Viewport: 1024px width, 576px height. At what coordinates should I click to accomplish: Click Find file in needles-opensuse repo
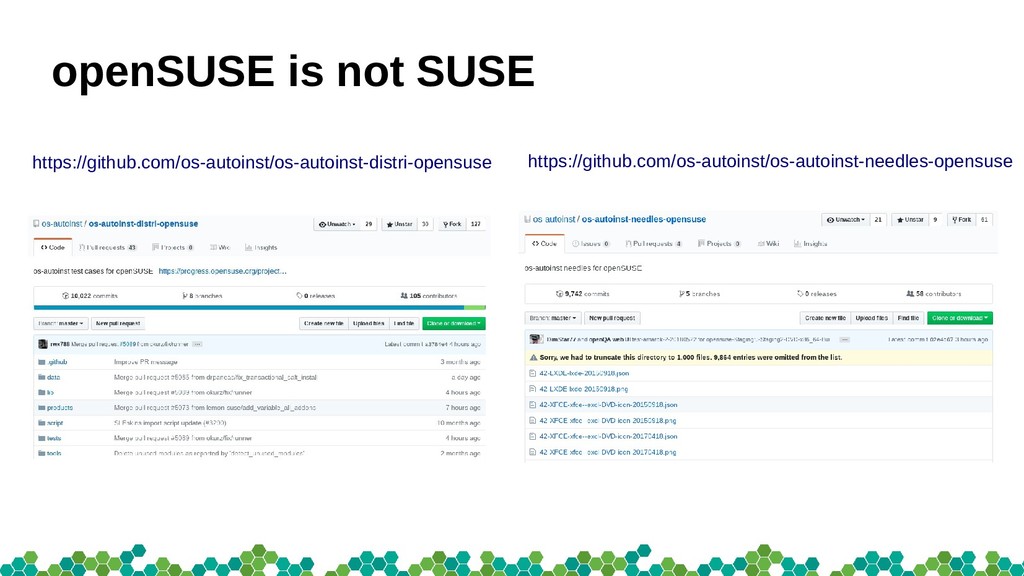[x=908, y=318]
